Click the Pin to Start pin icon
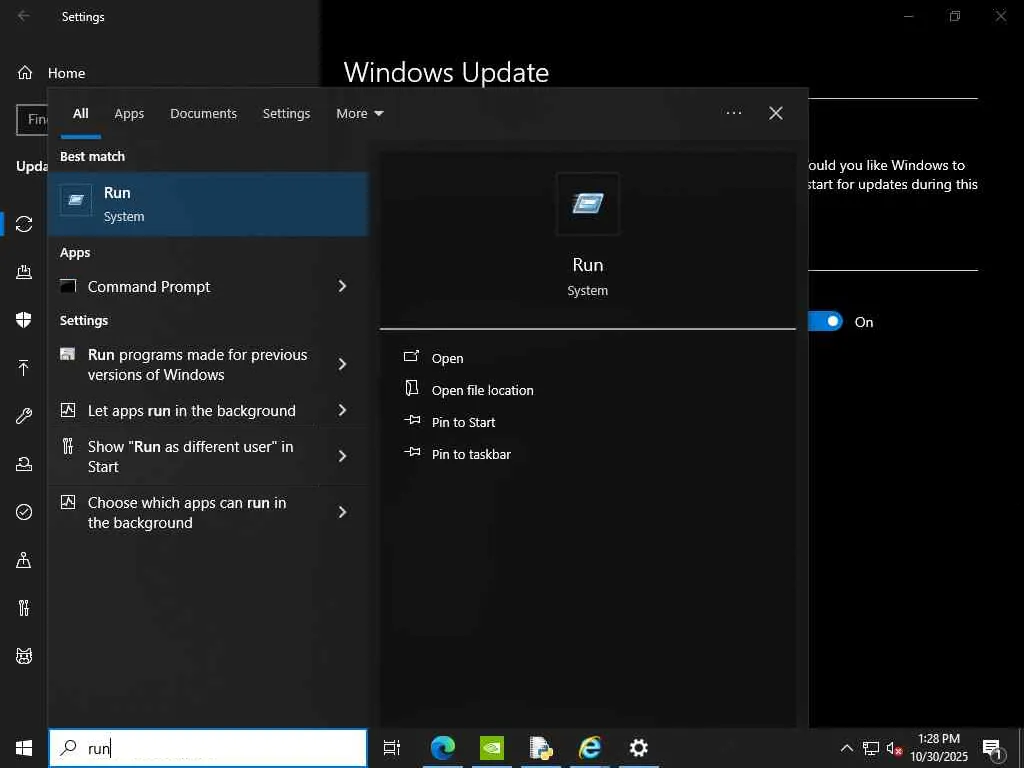 (x=412, y=419)
